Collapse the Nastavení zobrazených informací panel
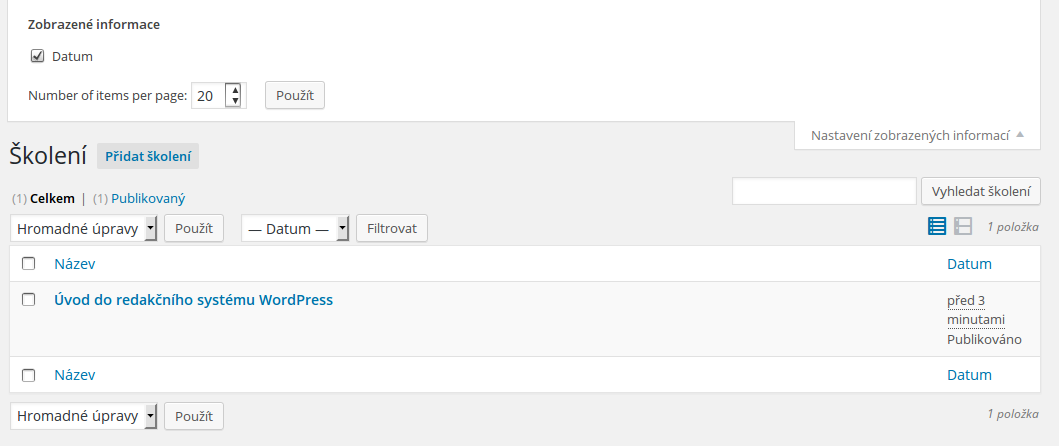The height and width of the screenshot is (446, 1059). pos(917,135)
